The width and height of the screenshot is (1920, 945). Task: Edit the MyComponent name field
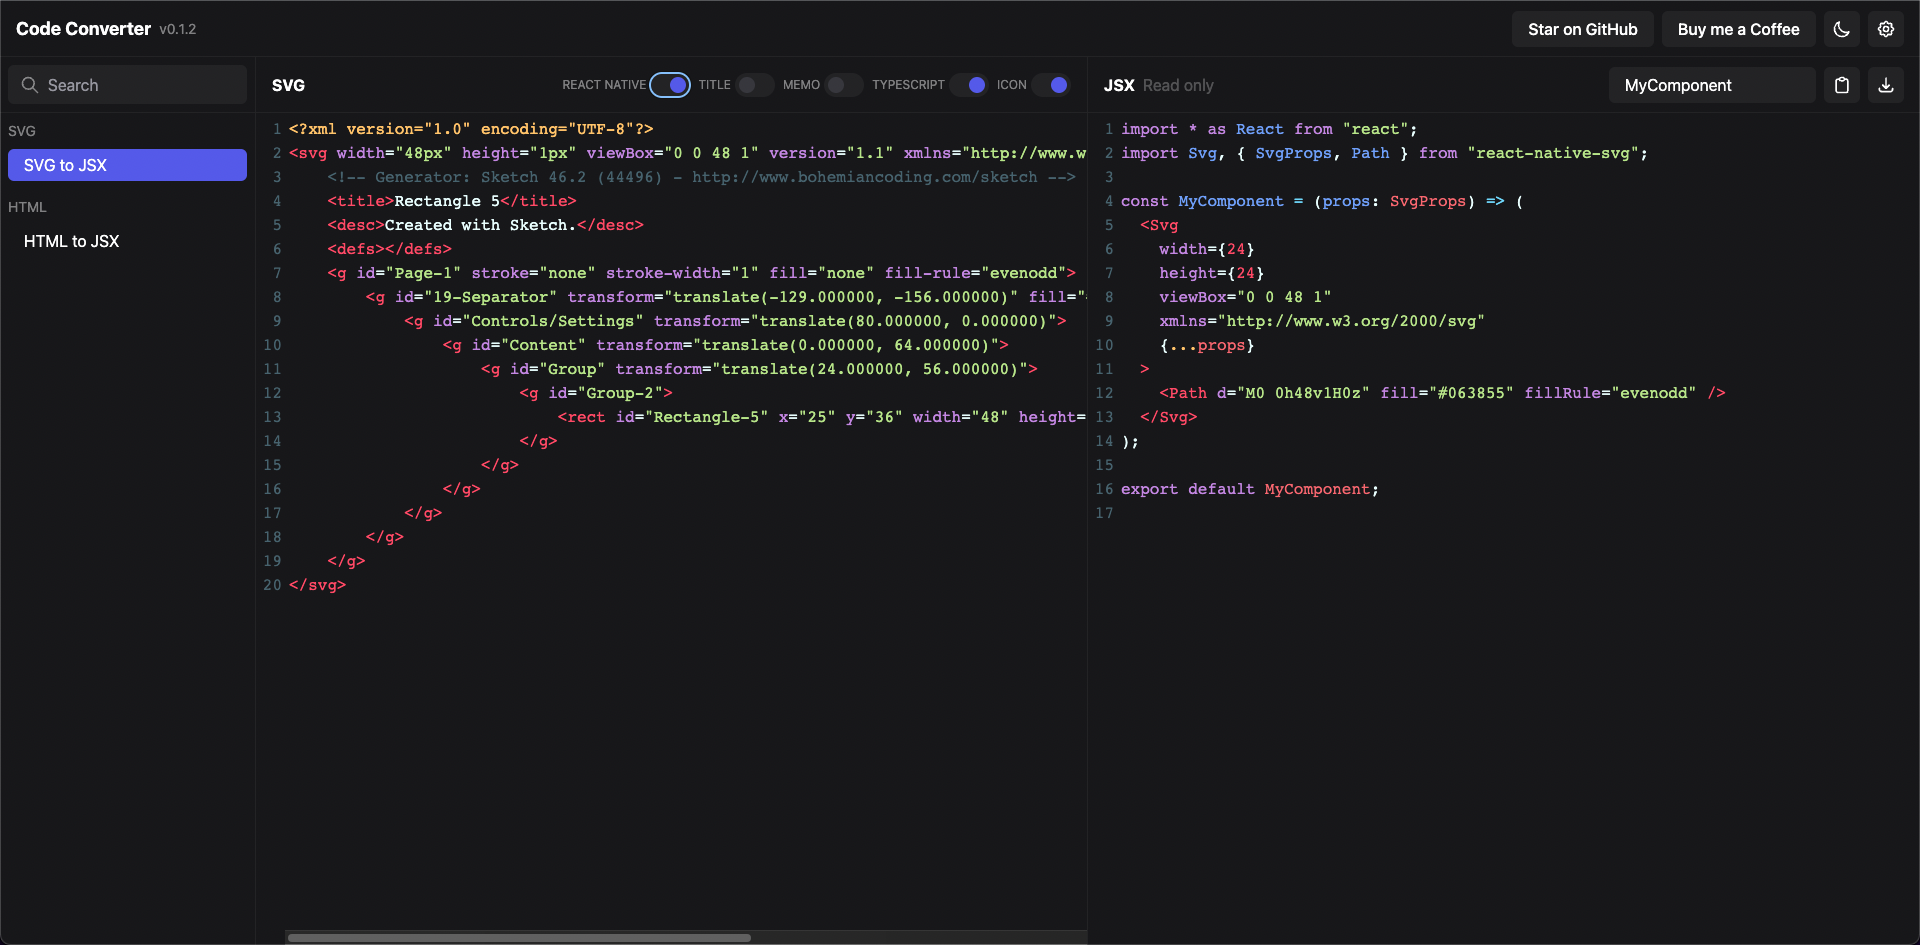[1712, 85]
